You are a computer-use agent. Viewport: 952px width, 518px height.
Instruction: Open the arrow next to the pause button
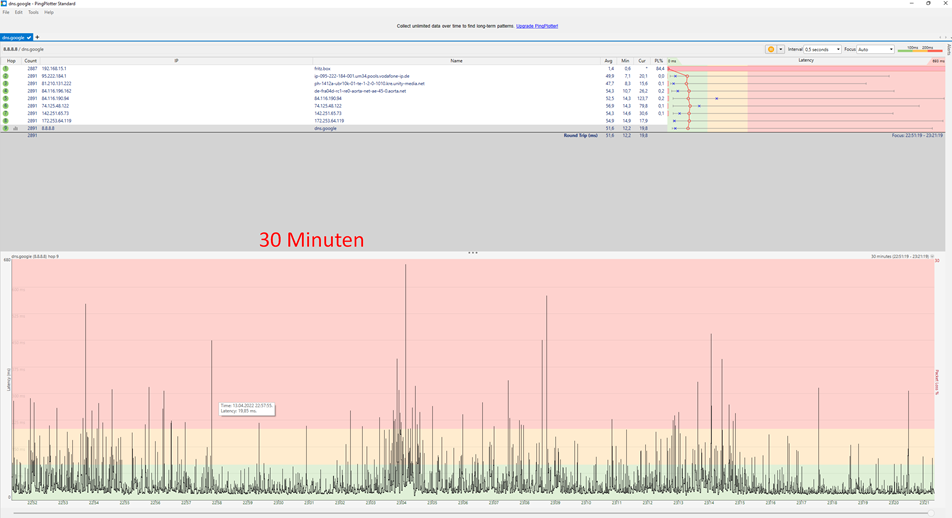781,49
